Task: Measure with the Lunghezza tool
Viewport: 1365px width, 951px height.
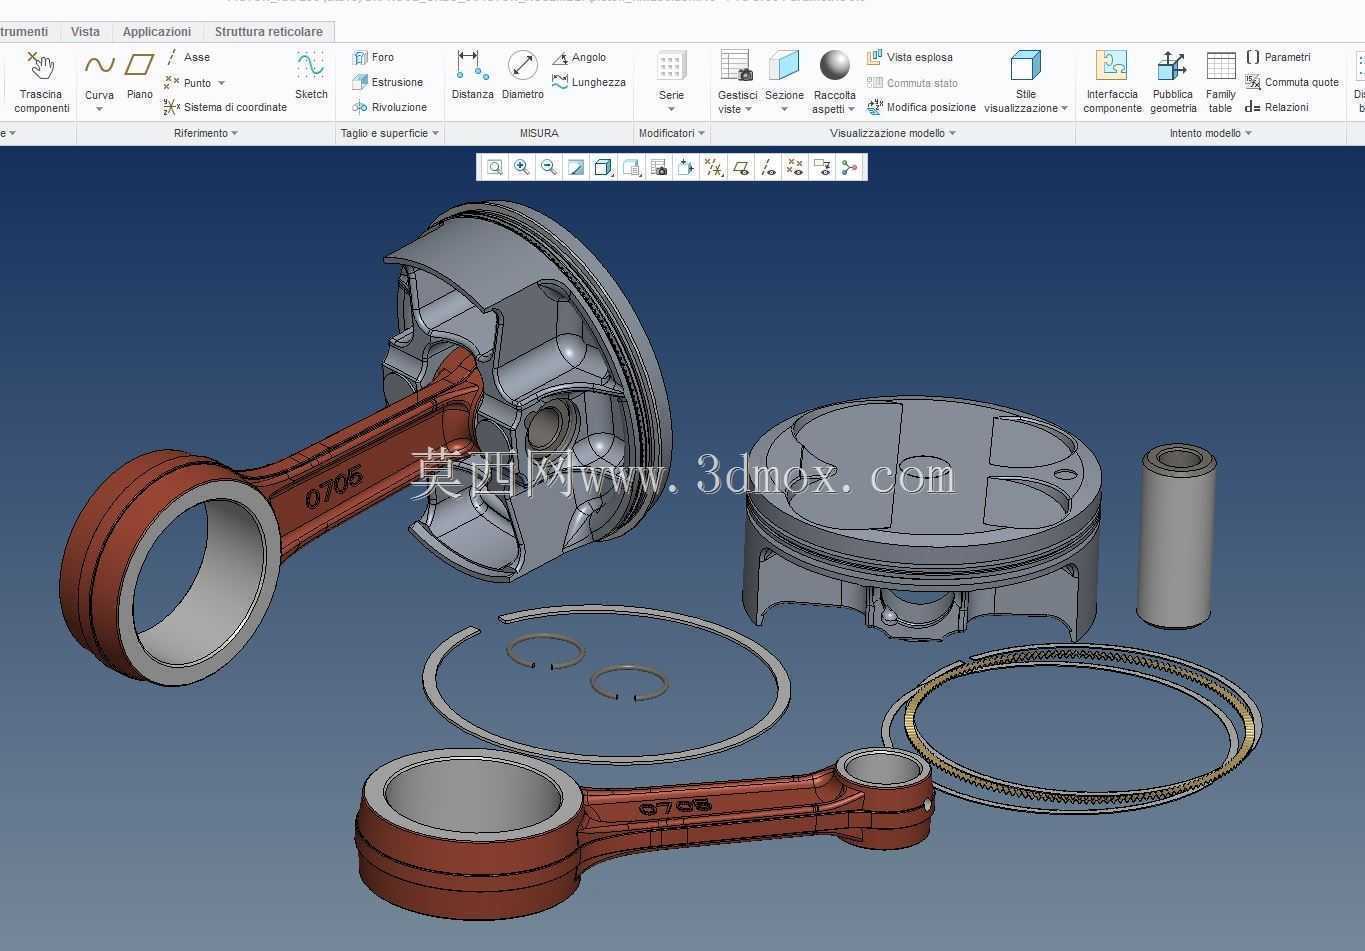Action: click(589, 82)
